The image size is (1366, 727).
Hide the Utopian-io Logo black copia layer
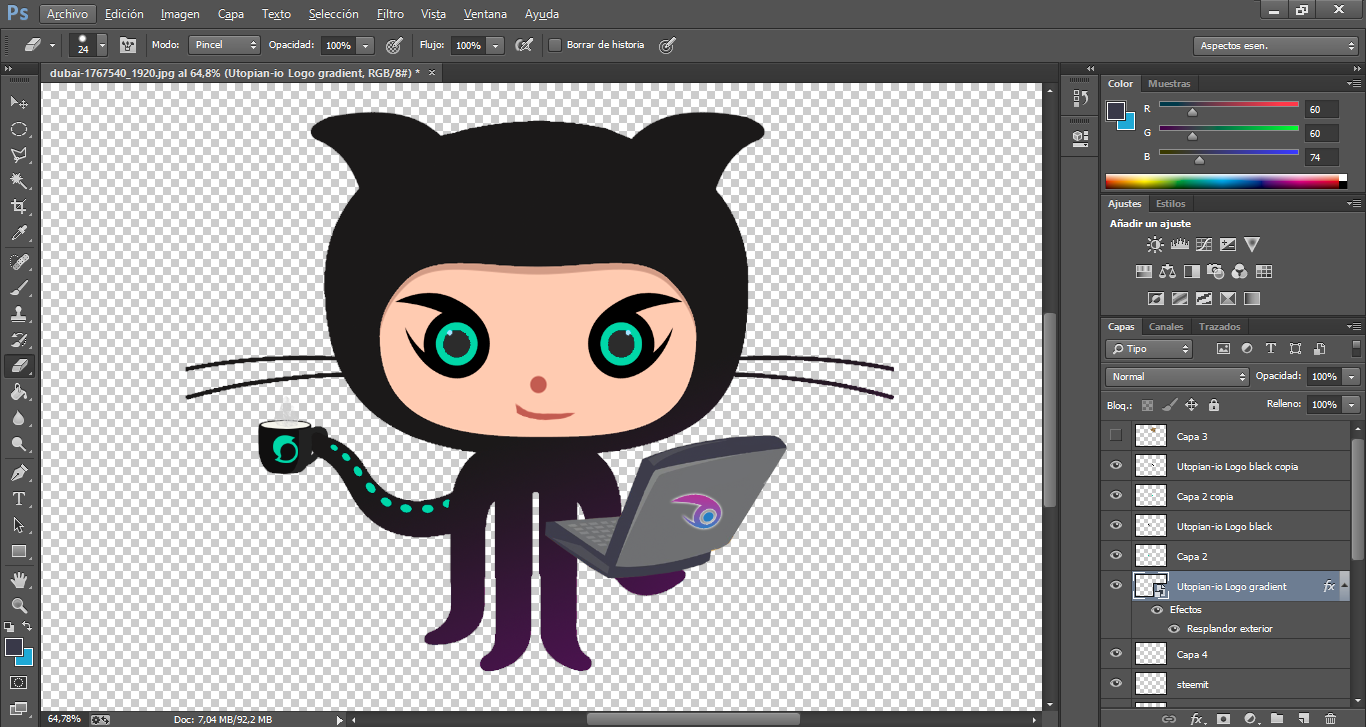point(1116,466)
